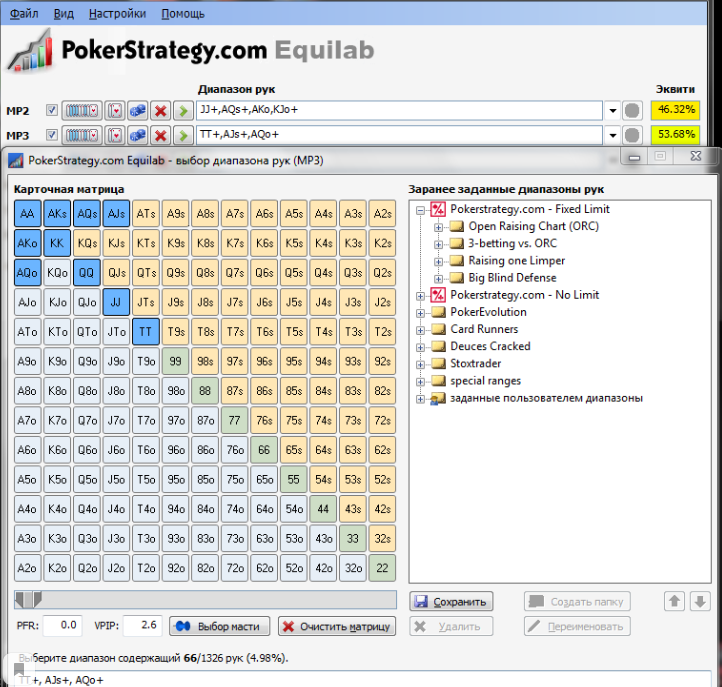Click the Сохранить button

pos(451,601)
